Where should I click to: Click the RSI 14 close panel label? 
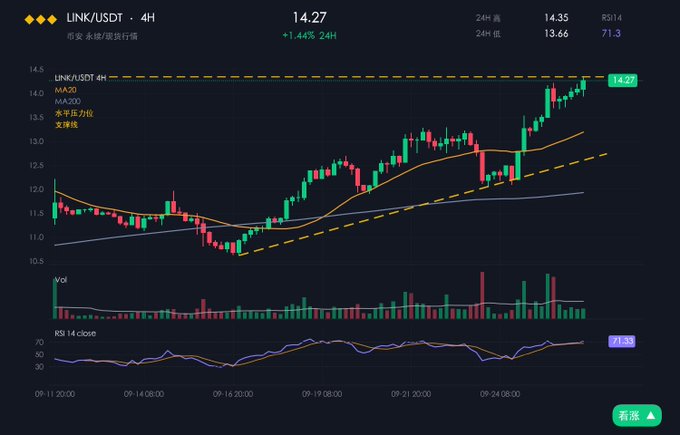click(x=75, y=333)
